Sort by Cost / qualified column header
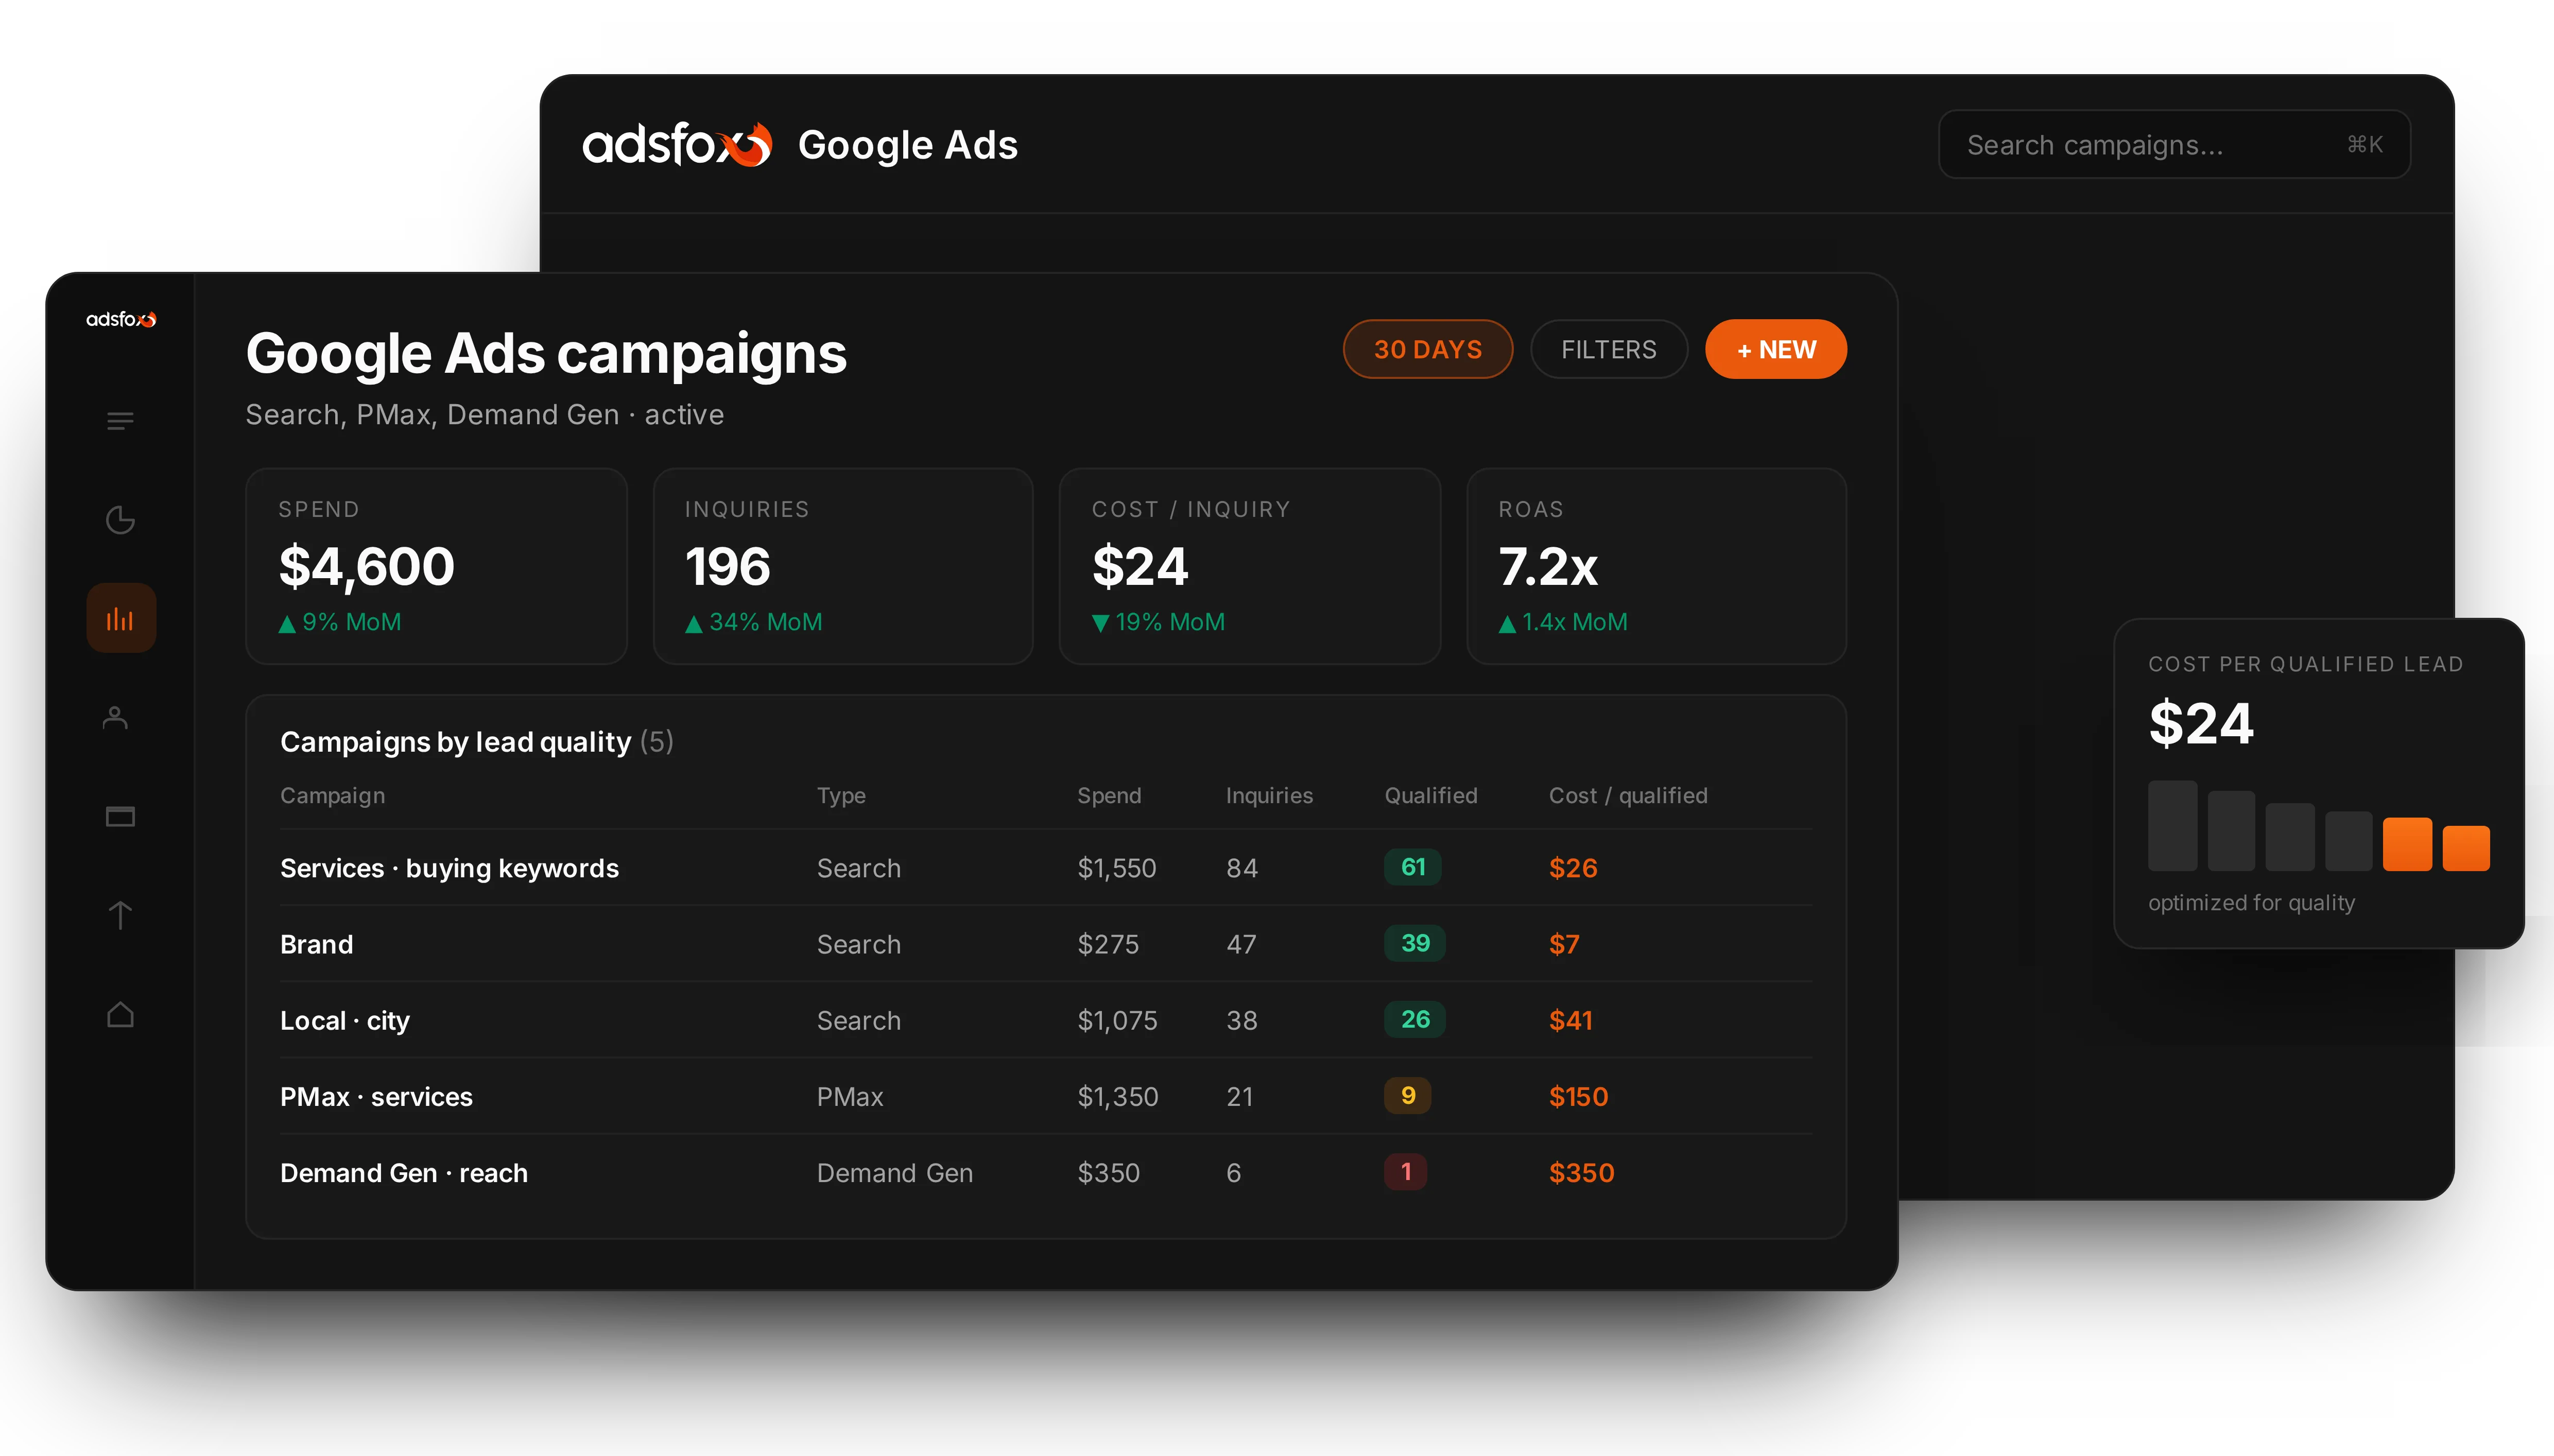Screen dimensions: 2554x1456 [1628, 795]
